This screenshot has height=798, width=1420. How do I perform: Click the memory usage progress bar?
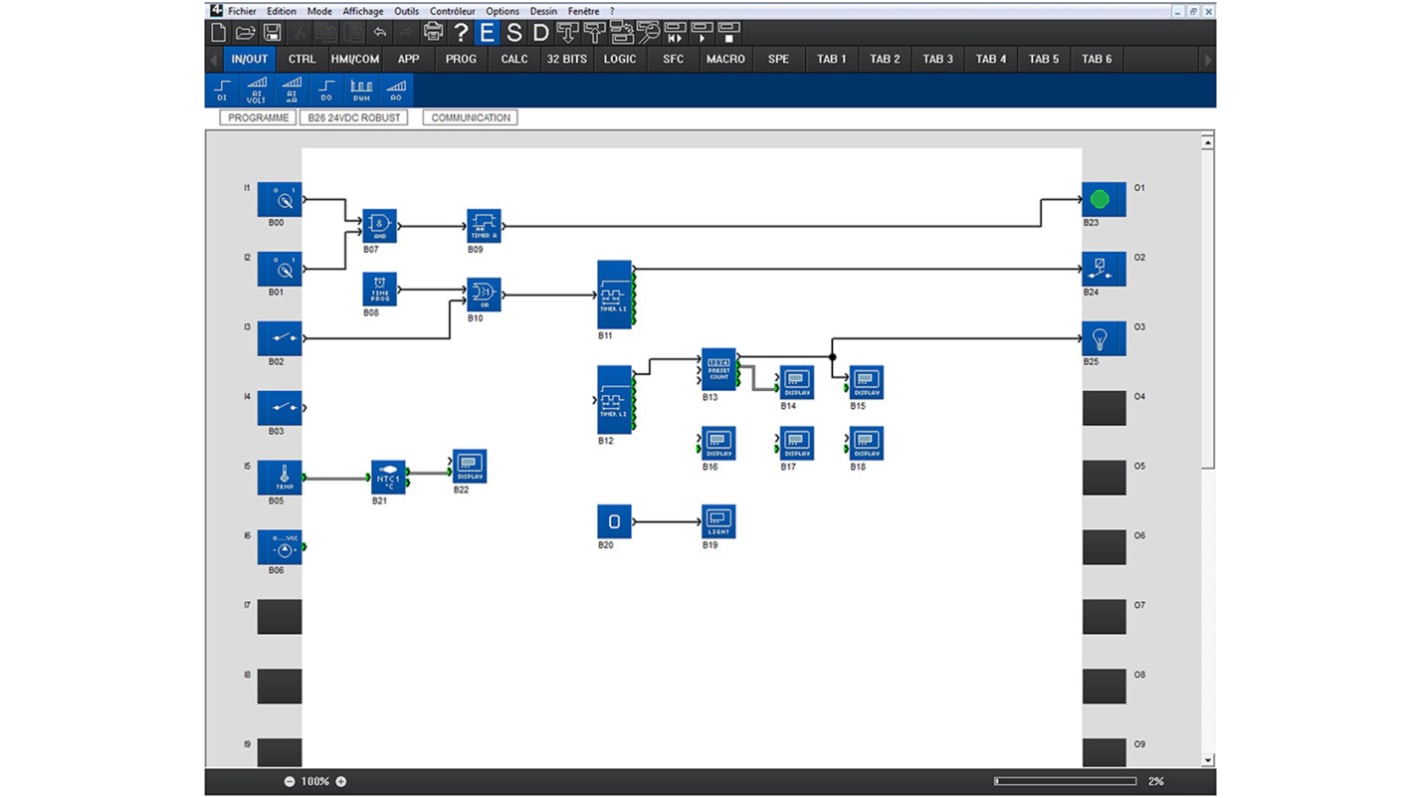click(1065, 781)
